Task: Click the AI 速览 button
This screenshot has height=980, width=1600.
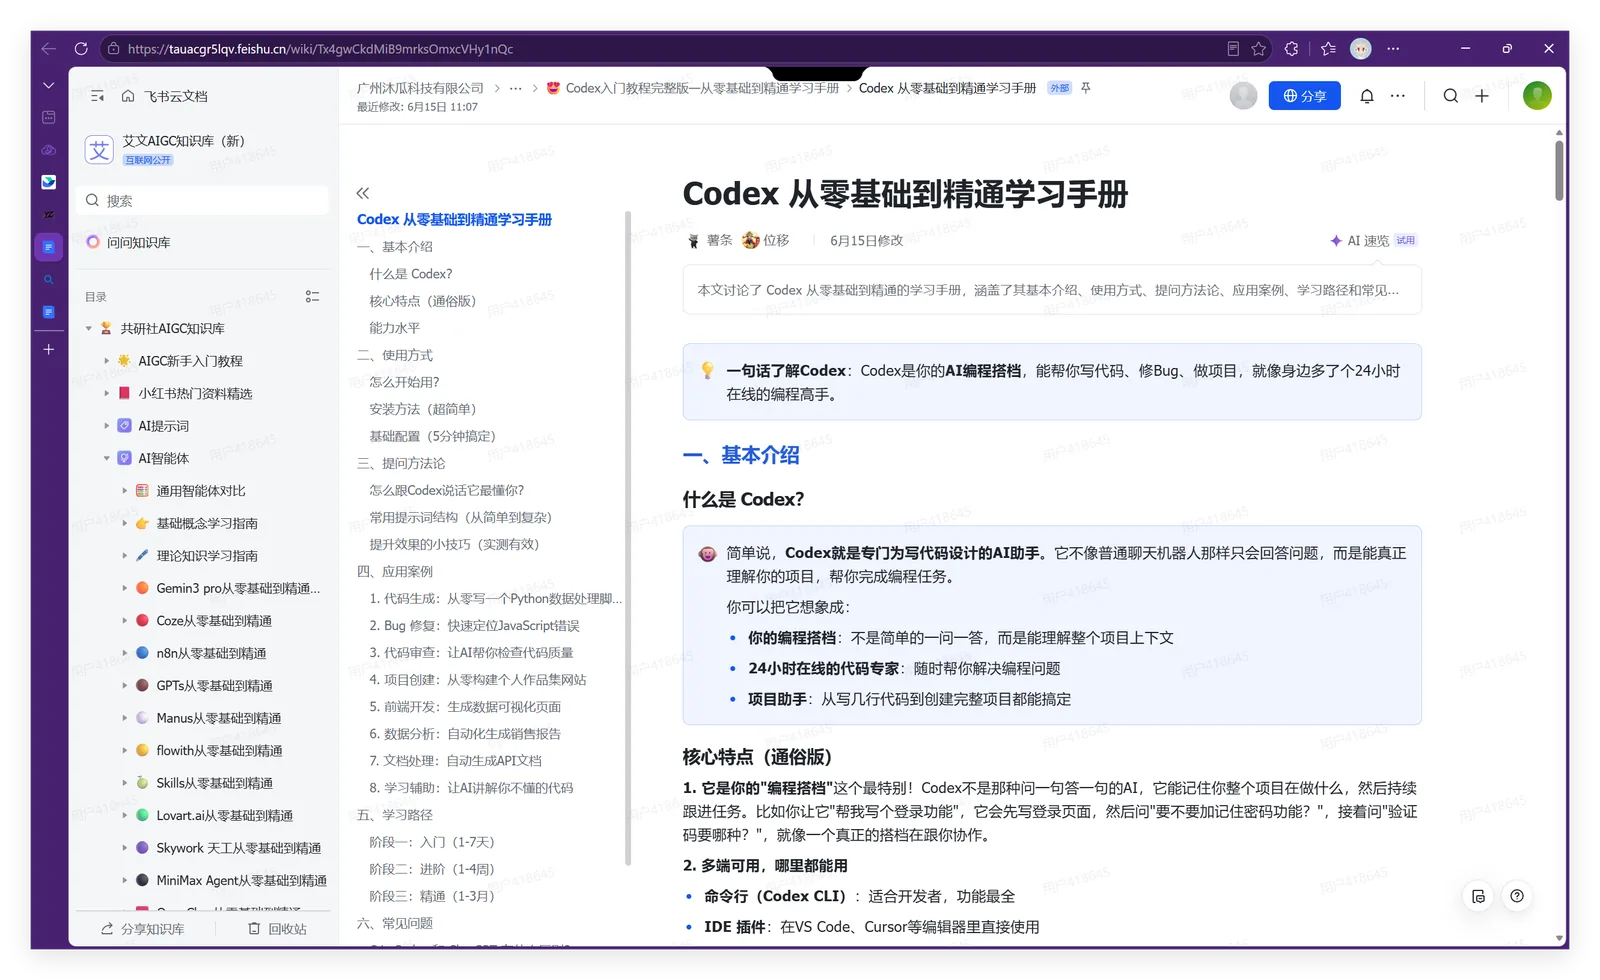Action: [1372, 240]
